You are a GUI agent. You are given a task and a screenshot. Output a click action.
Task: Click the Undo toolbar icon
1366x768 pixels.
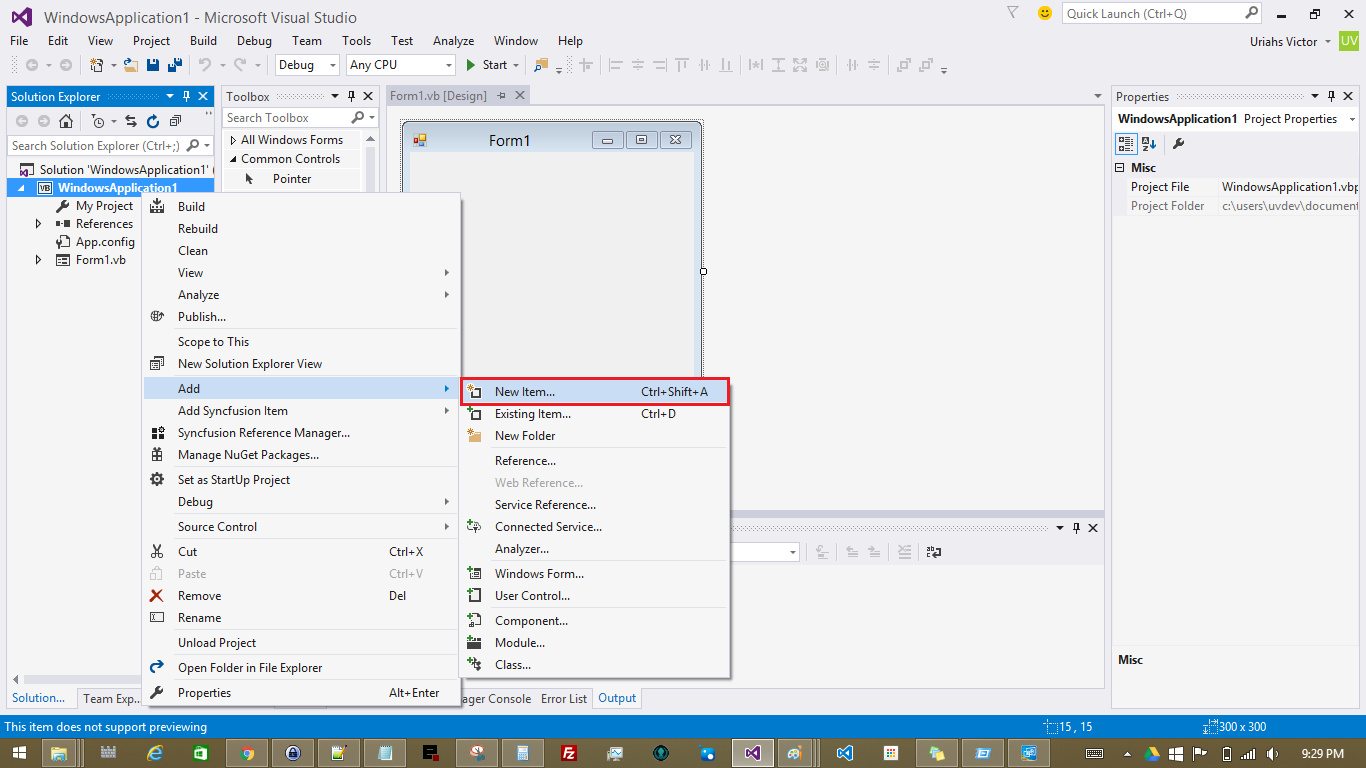[x=204, y=65]
